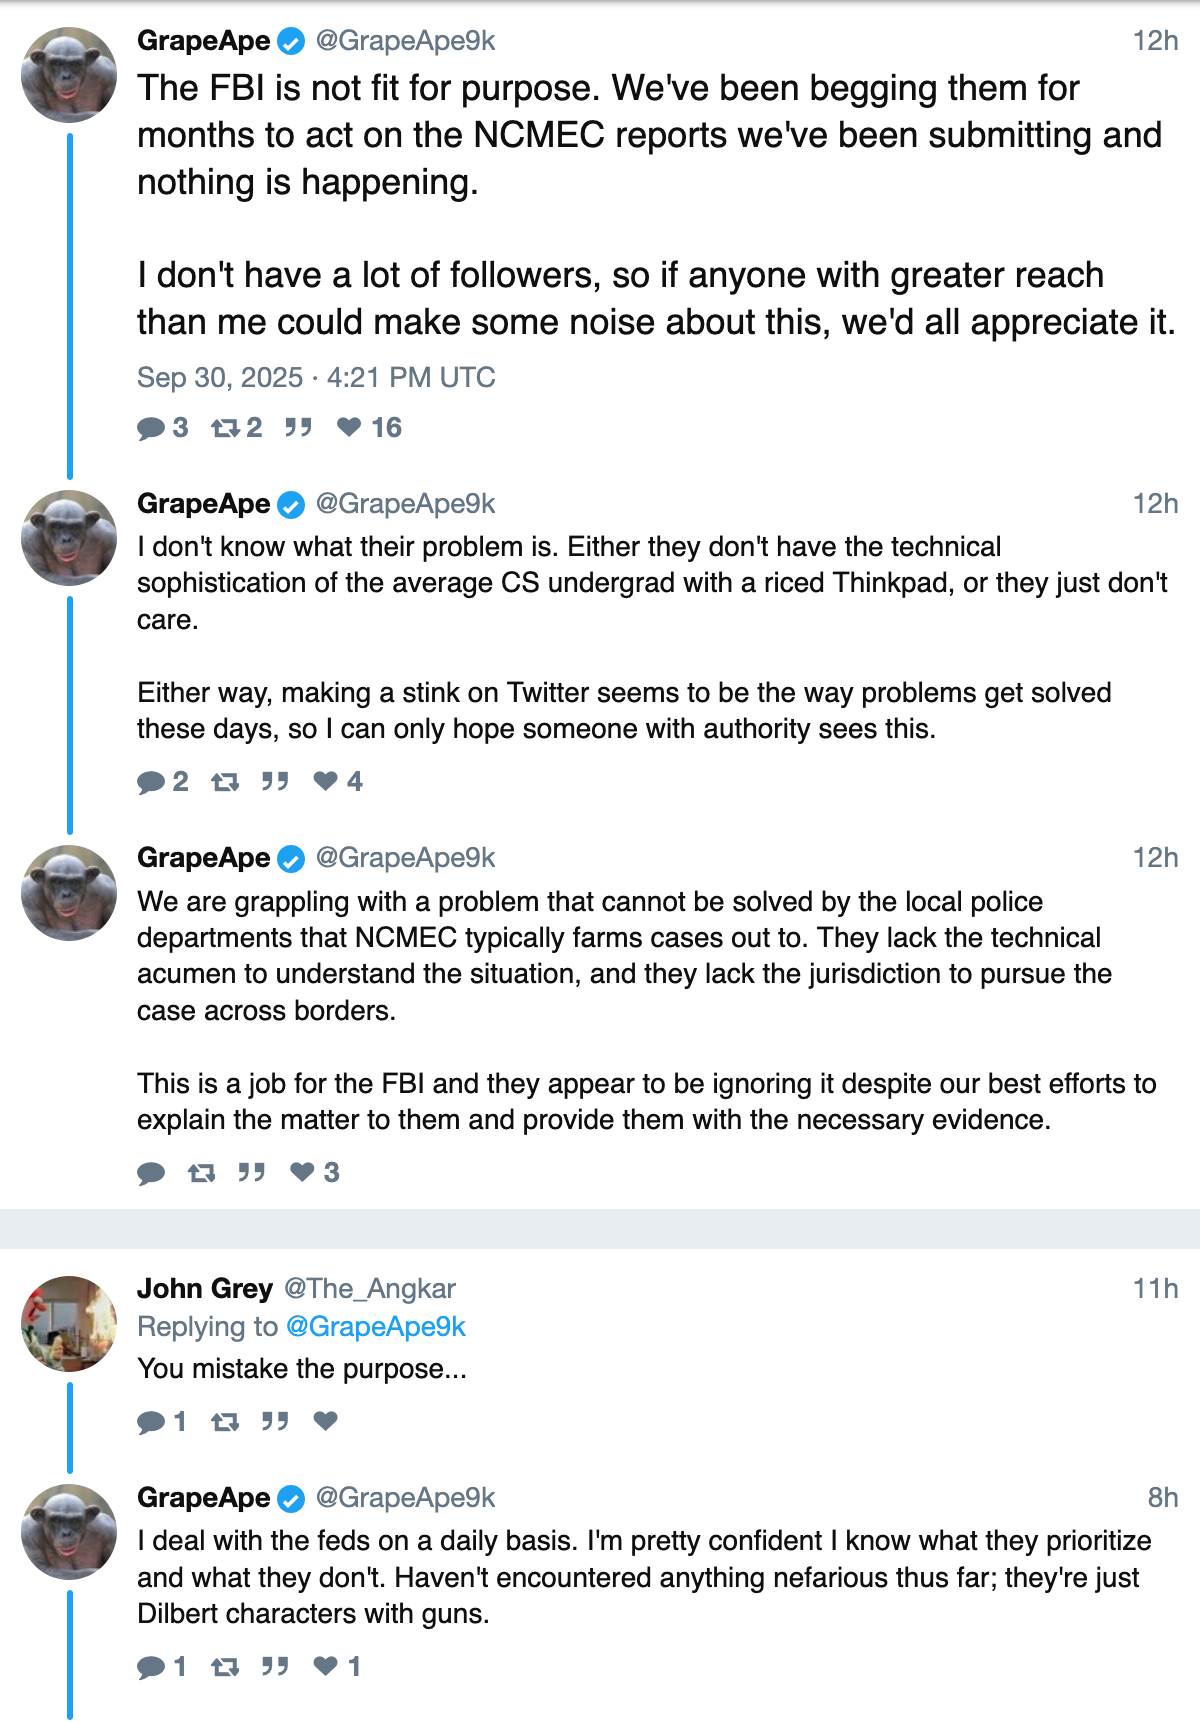
Task: Retweet John Grey's reply
Action: coord(226,1422)
